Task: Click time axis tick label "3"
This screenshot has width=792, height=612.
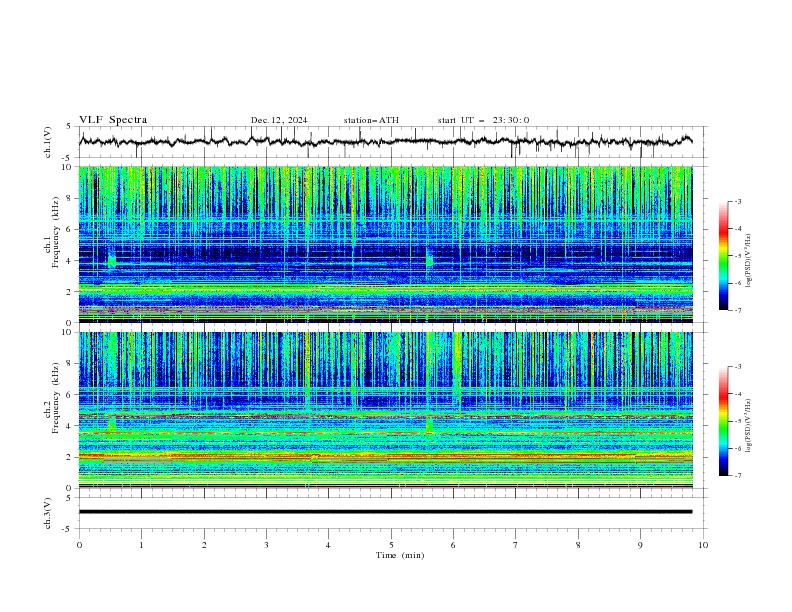Action: coord(266,545)
